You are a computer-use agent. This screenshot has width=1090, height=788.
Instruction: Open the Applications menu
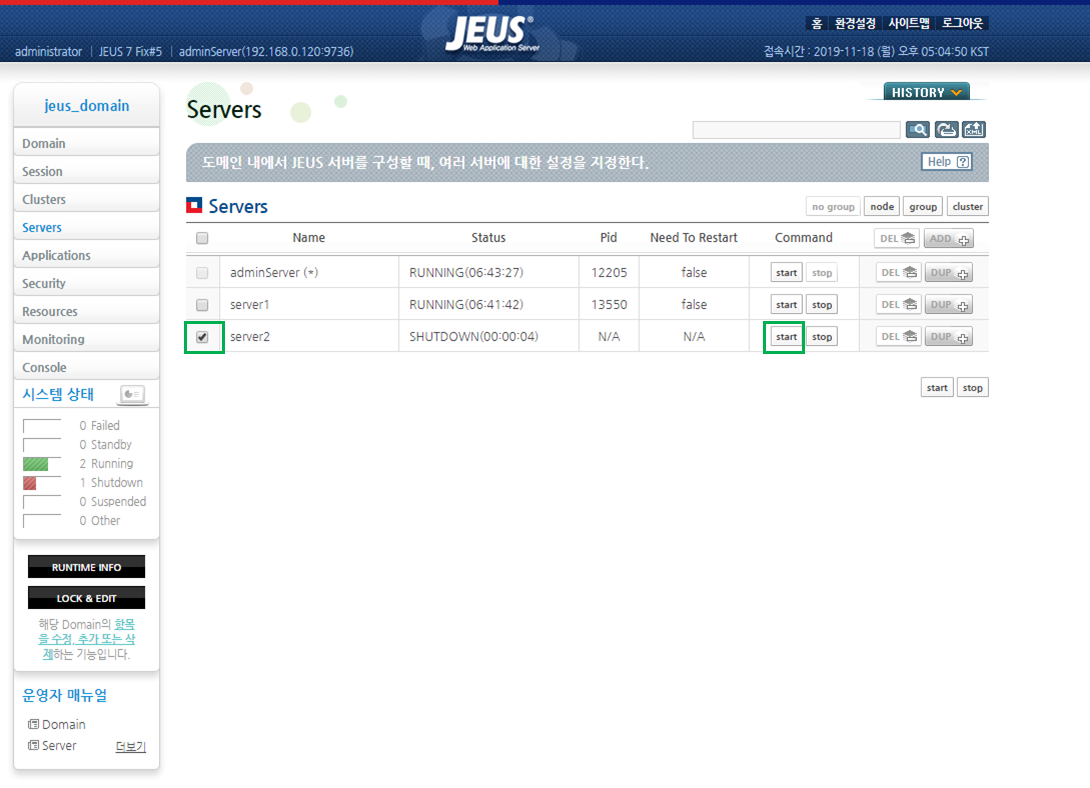(x=86, y=255)
